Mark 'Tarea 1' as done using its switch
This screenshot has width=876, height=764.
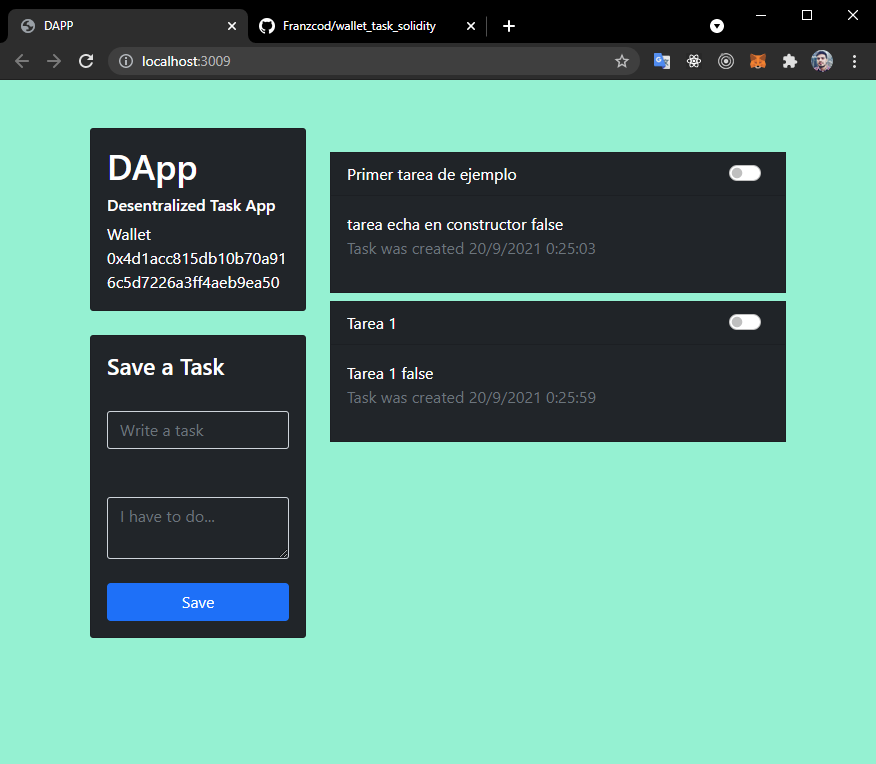point(744,321)
